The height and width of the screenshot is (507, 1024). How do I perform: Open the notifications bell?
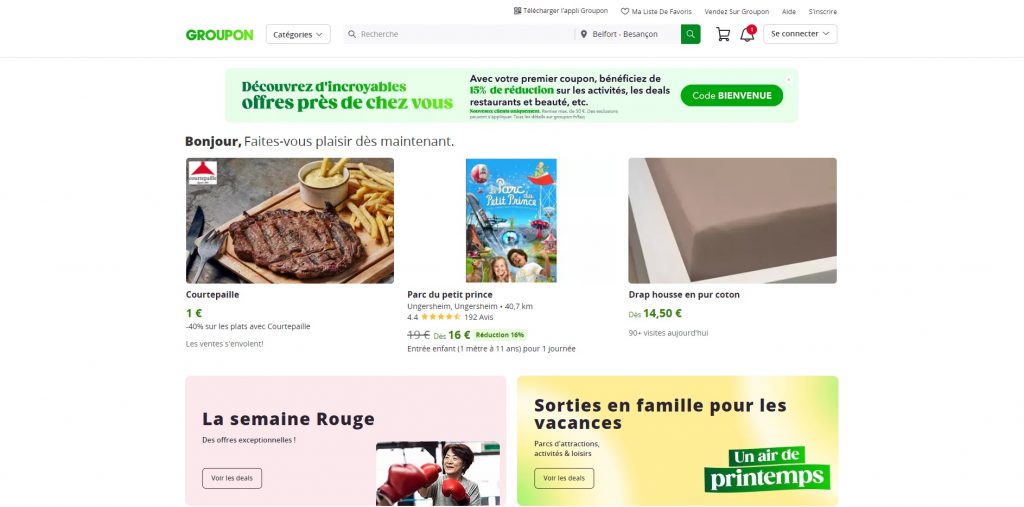coord(747,35)
